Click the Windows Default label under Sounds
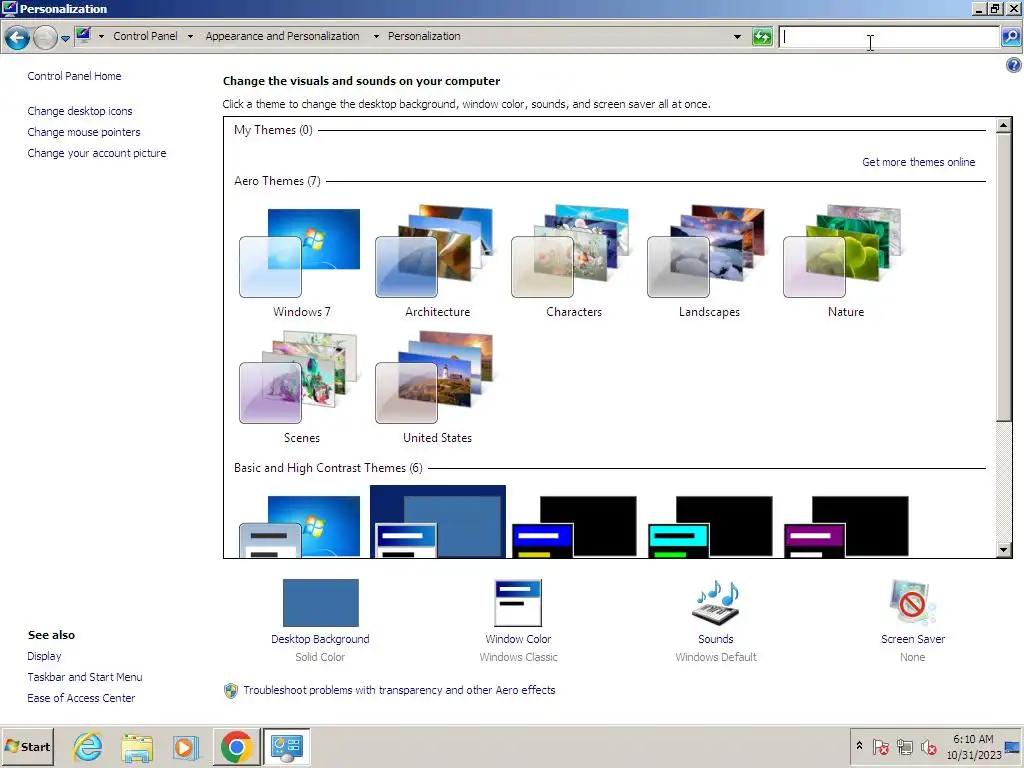The width and height of the screenshot is (1024, 768). tap(716, 657)
